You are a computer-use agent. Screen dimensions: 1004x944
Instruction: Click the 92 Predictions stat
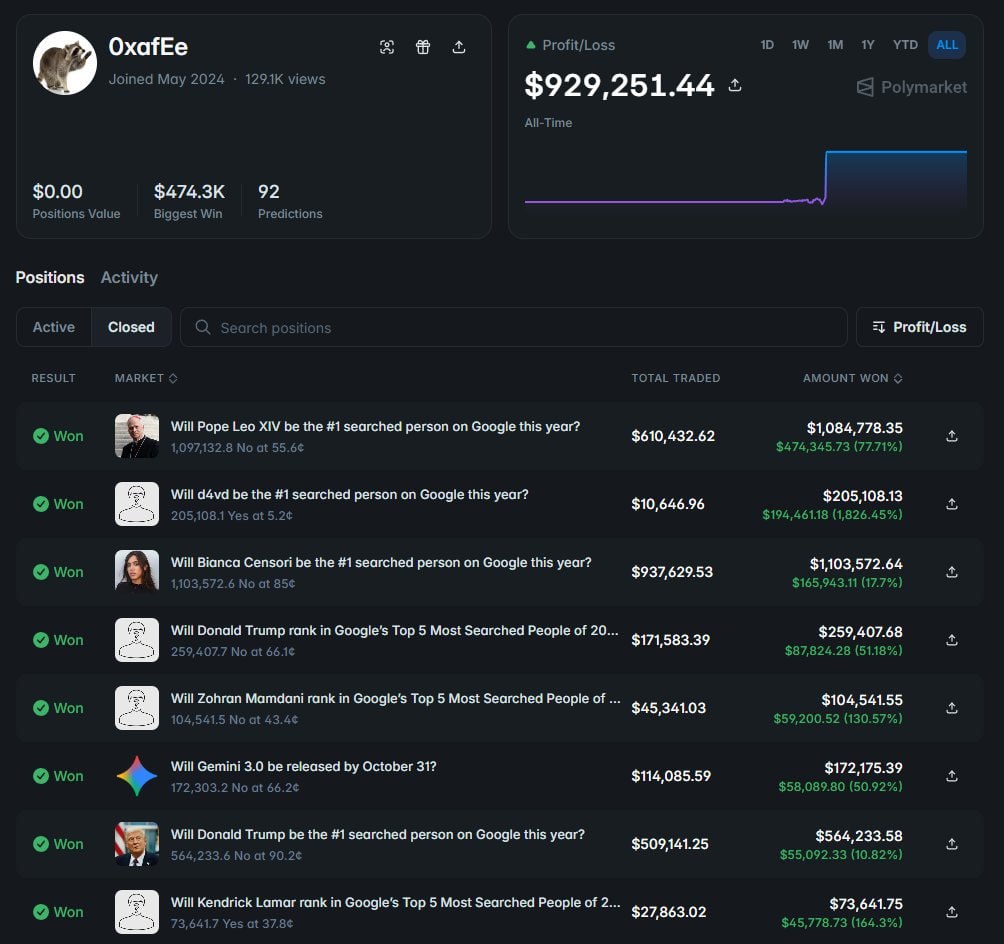[x=290, y=200]
